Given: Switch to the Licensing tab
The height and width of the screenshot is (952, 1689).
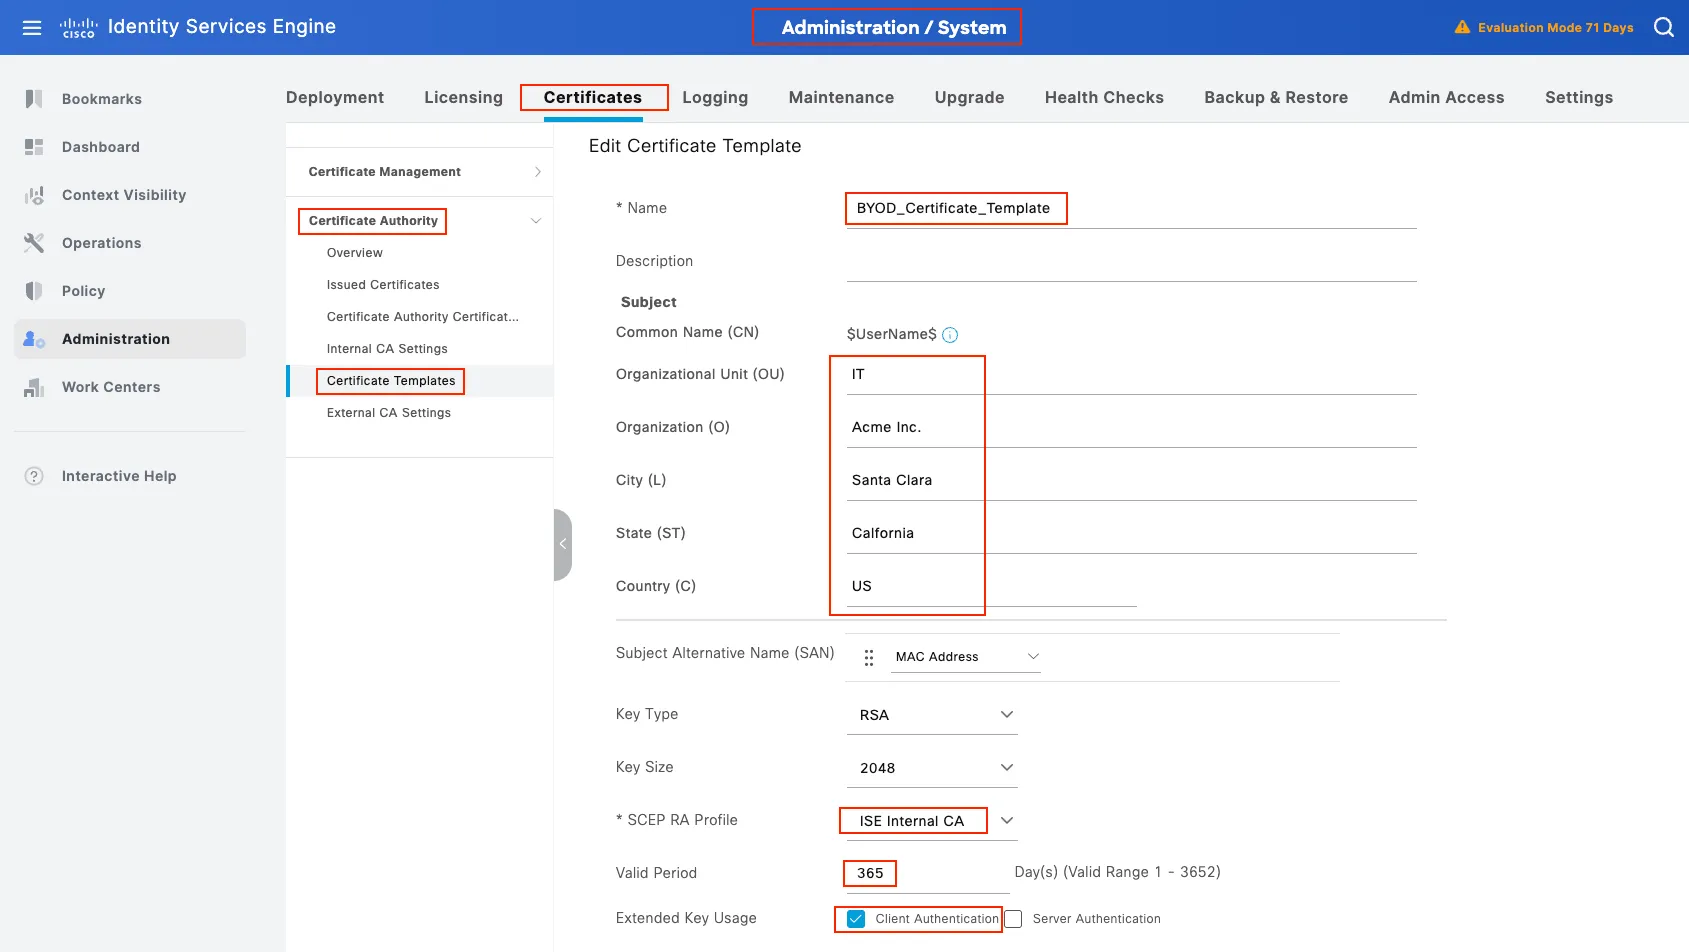Looking at the screenshot, I should 463,97.
